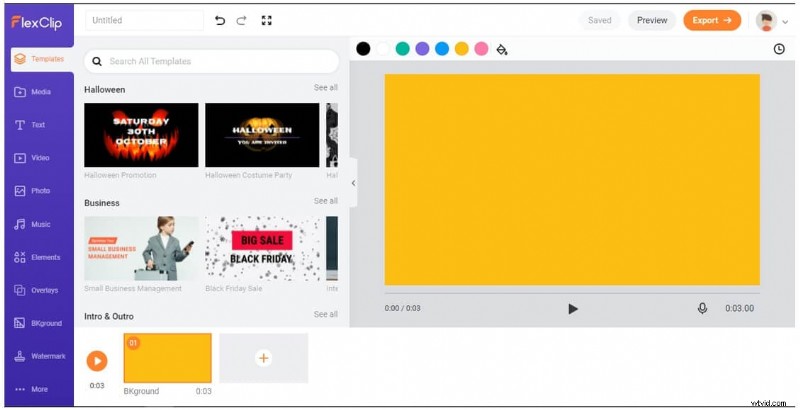
Task: Open the user account dropdown arrow
Action: [x=785, y=21]
